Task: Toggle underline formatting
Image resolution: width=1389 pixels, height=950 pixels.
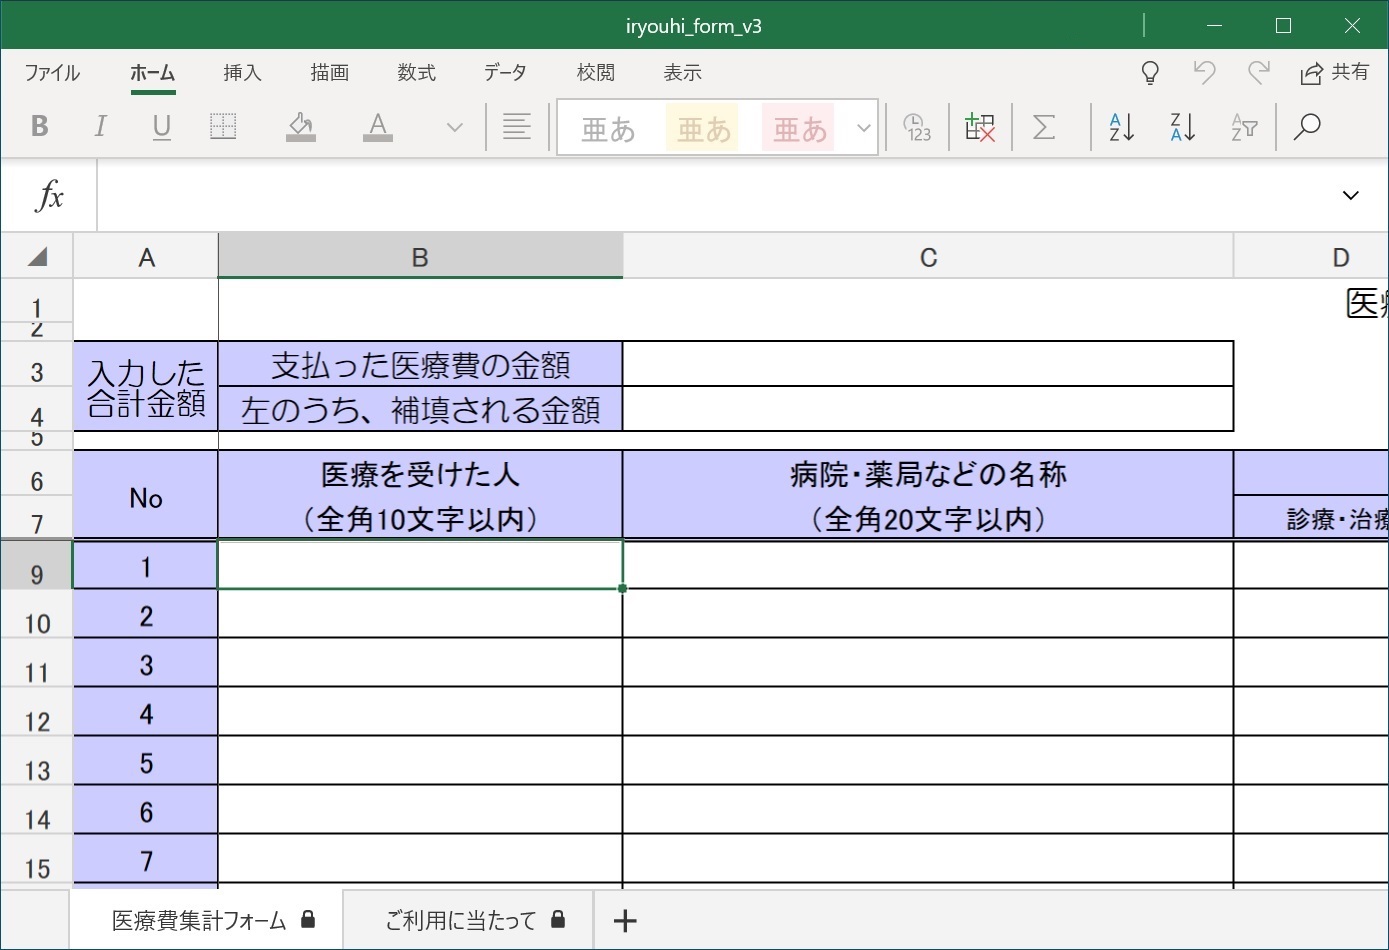Action: click(x=161, y=126)
